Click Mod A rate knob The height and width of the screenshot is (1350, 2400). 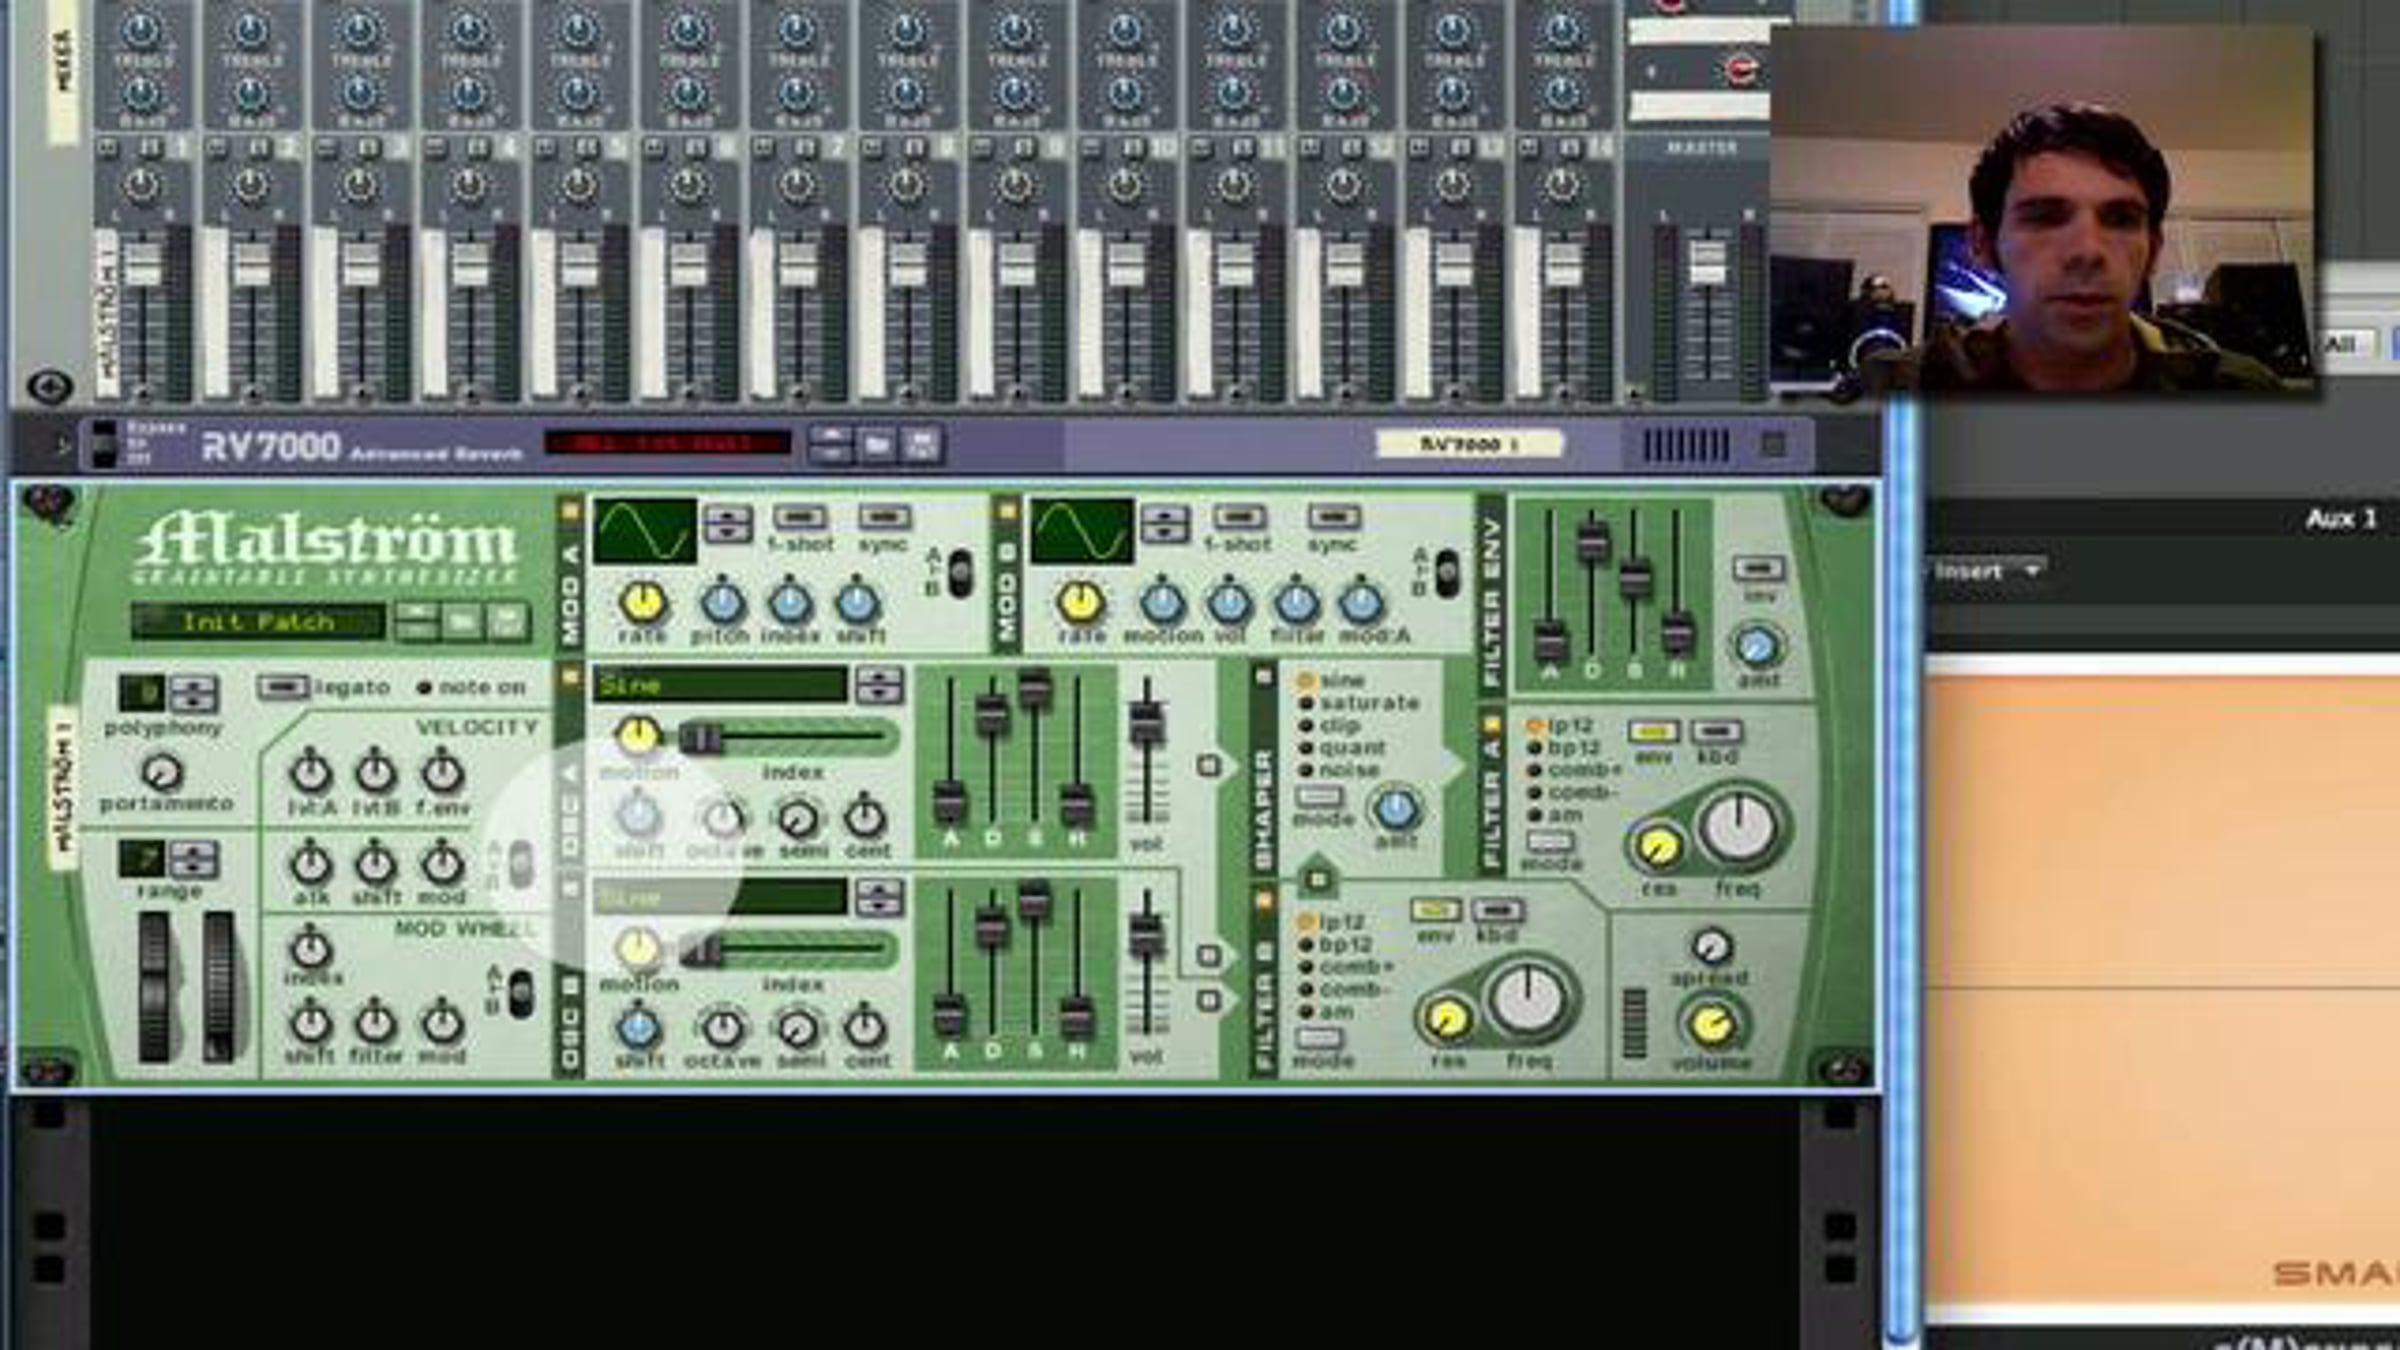643,603
